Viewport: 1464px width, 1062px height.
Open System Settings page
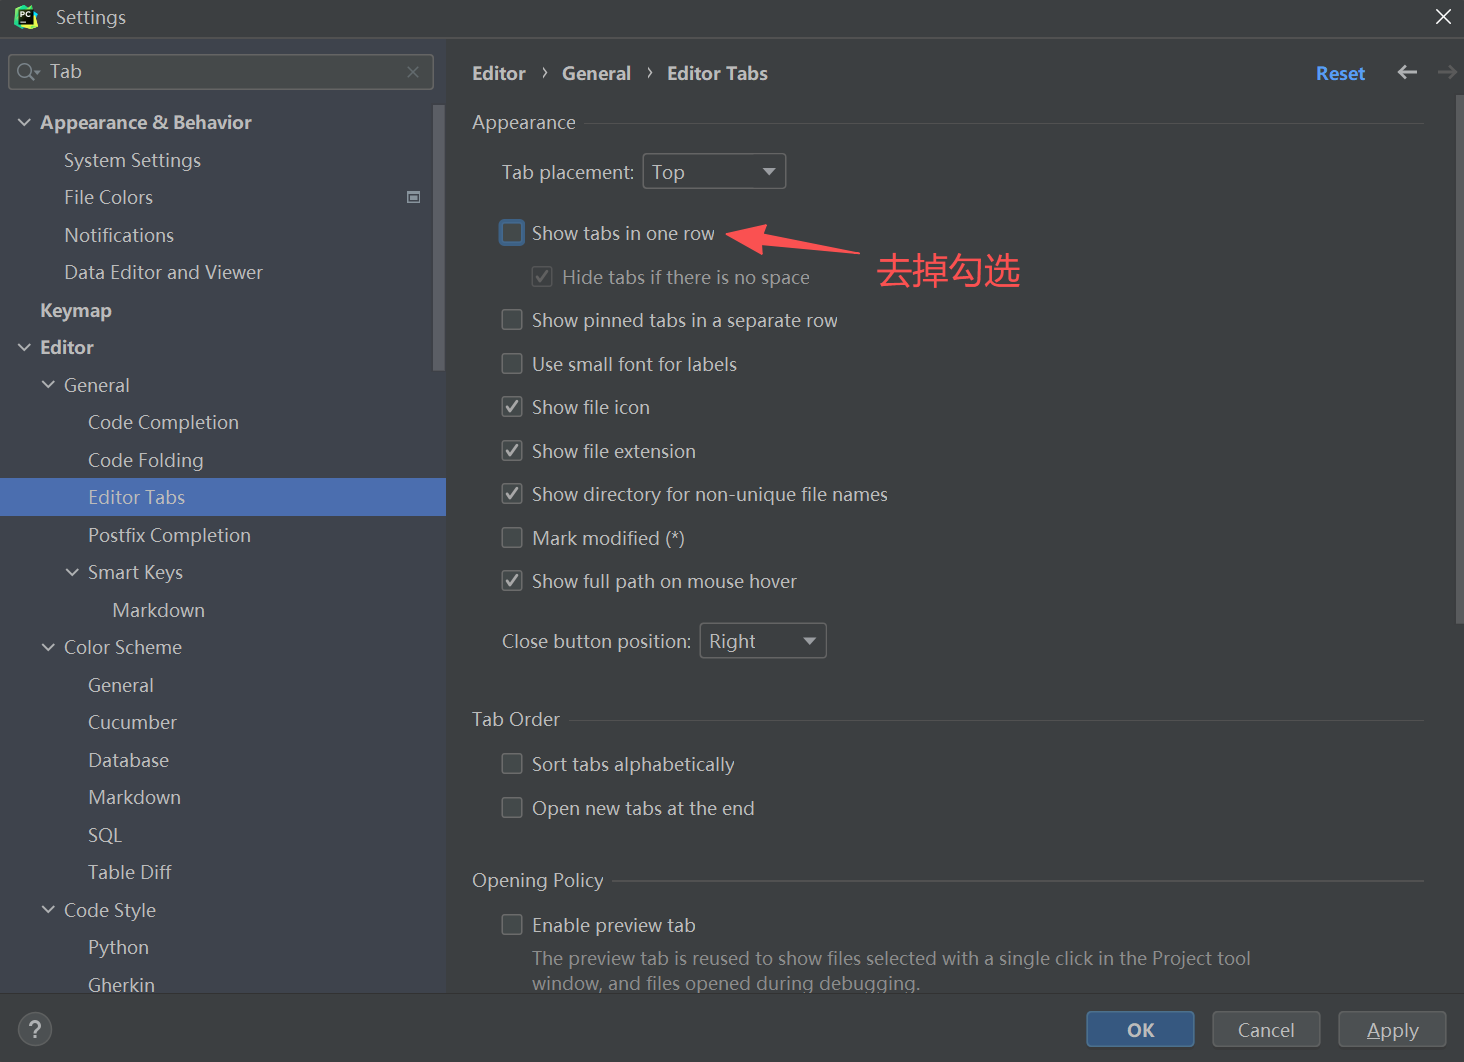132,160
